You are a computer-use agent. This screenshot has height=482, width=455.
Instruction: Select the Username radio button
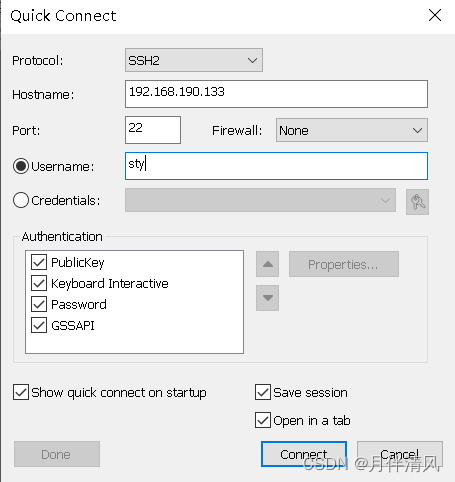pos(21,166)
